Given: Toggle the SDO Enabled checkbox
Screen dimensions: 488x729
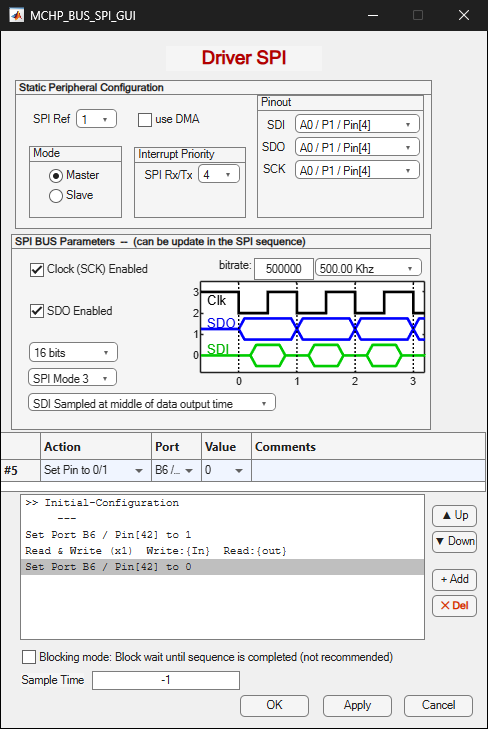Looking at the screenshot, I should coord(37,311).
